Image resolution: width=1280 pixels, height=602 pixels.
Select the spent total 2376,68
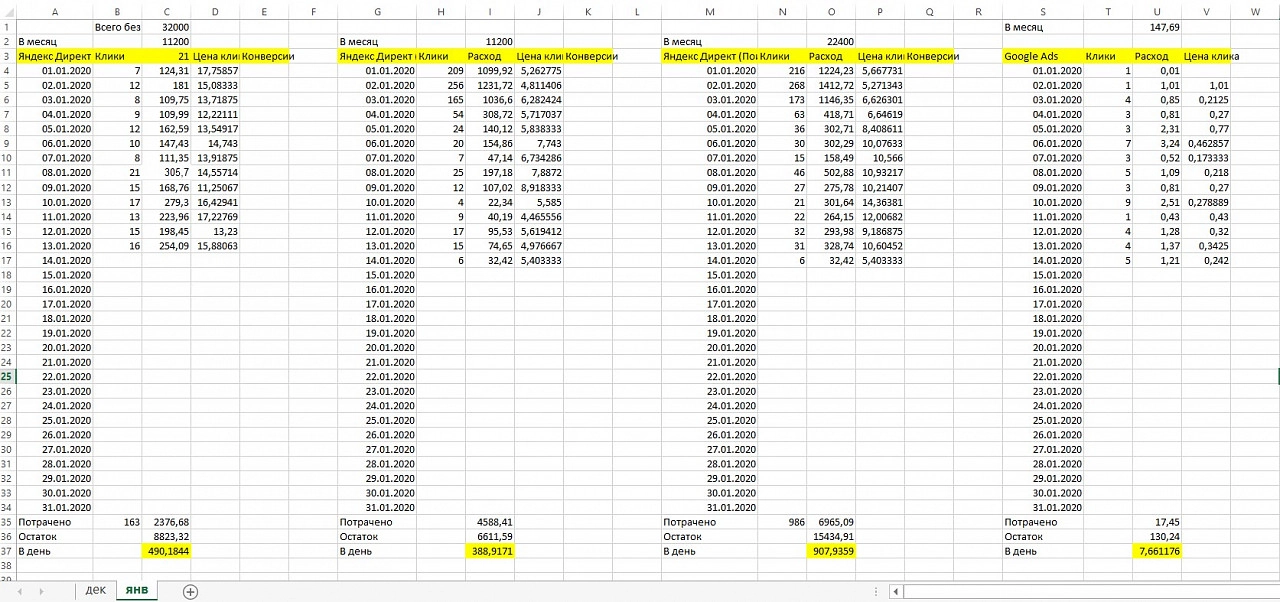(166, 522)
